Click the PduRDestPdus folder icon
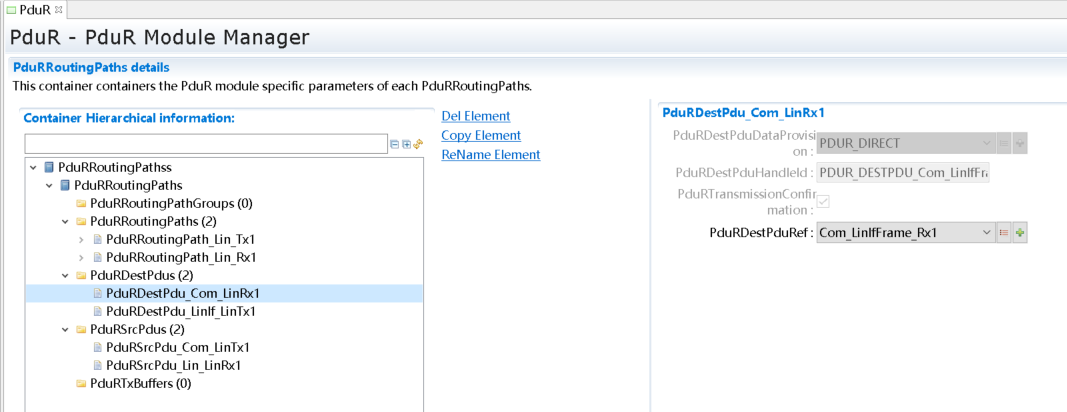Image resolution: width=1067 pixels, height=412 pixels. tap(81, 275)
